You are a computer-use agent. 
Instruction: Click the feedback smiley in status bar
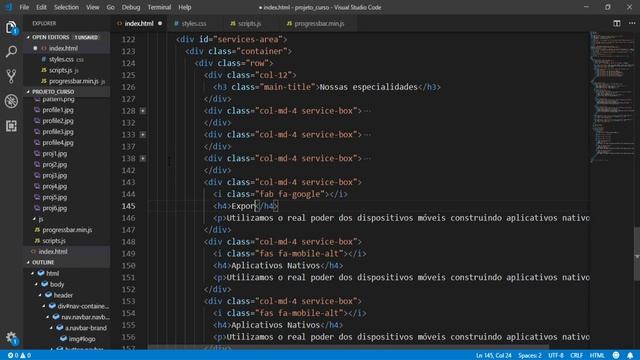[x=616, y=356]
